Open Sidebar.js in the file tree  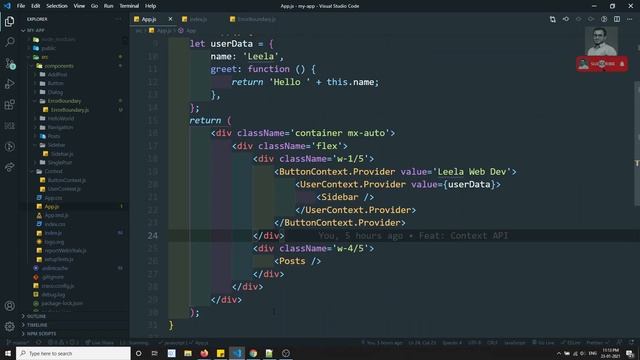coord(62,154)
